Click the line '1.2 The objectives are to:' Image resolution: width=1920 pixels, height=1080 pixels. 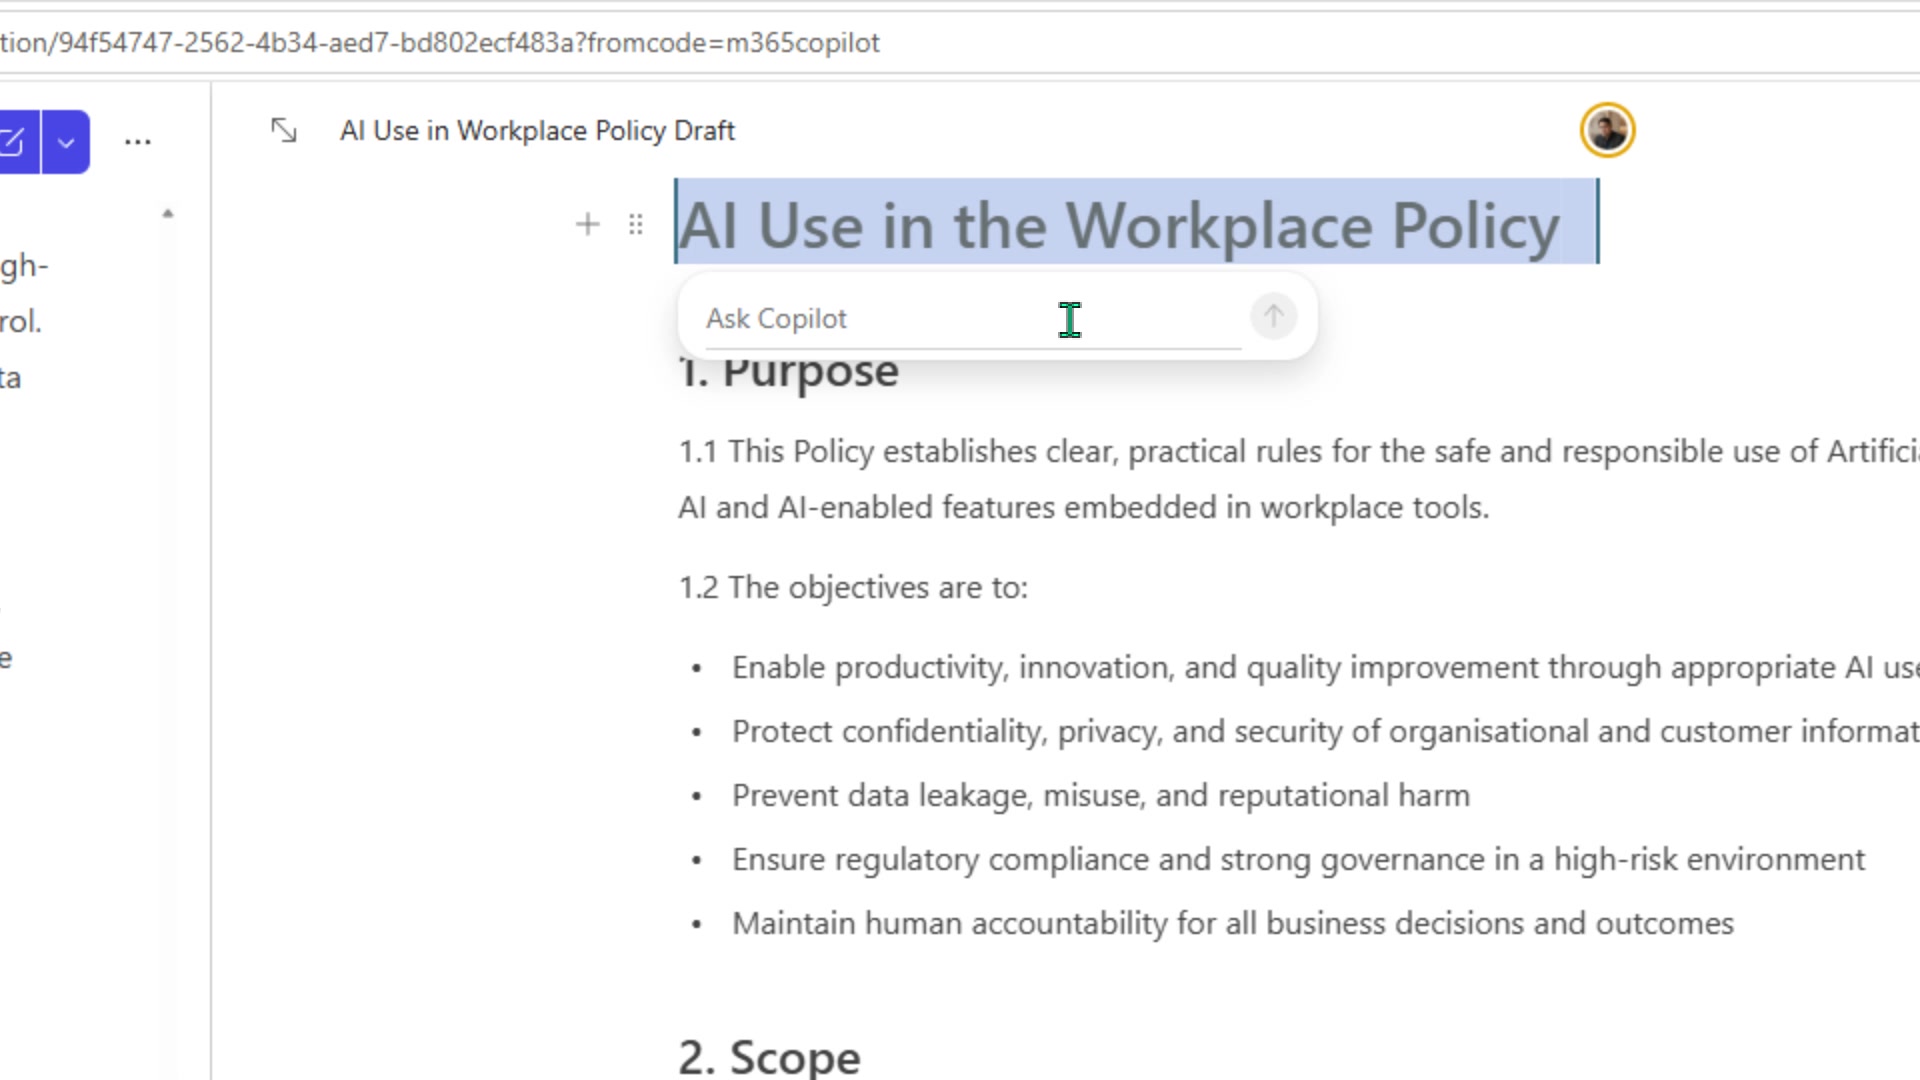(853, 587)
